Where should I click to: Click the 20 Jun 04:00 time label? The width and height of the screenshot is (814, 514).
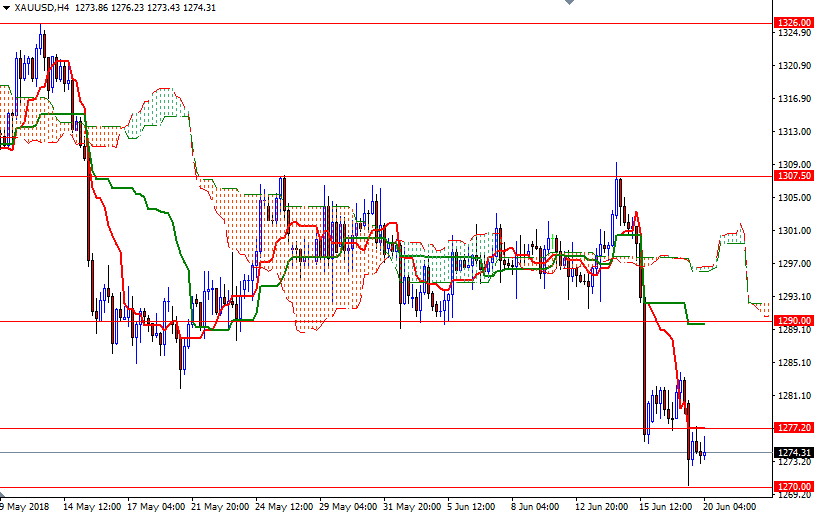(730, 506)
